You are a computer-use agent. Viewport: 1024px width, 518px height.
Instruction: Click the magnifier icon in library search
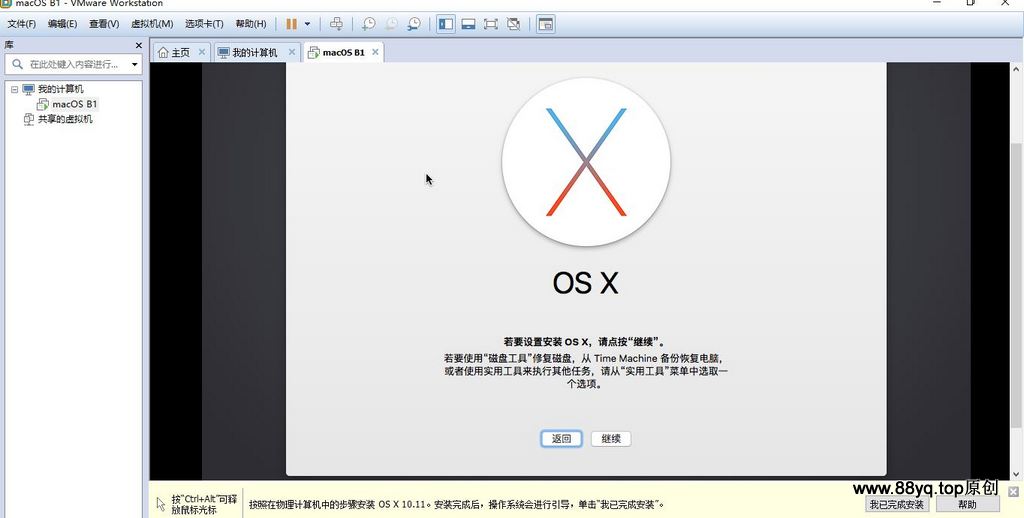pyautogui.click(x=17, y=64)
